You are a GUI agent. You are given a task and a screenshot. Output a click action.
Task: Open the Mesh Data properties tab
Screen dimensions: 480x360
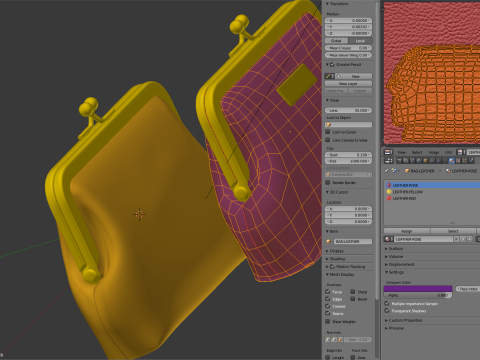[x=445, y=160]
